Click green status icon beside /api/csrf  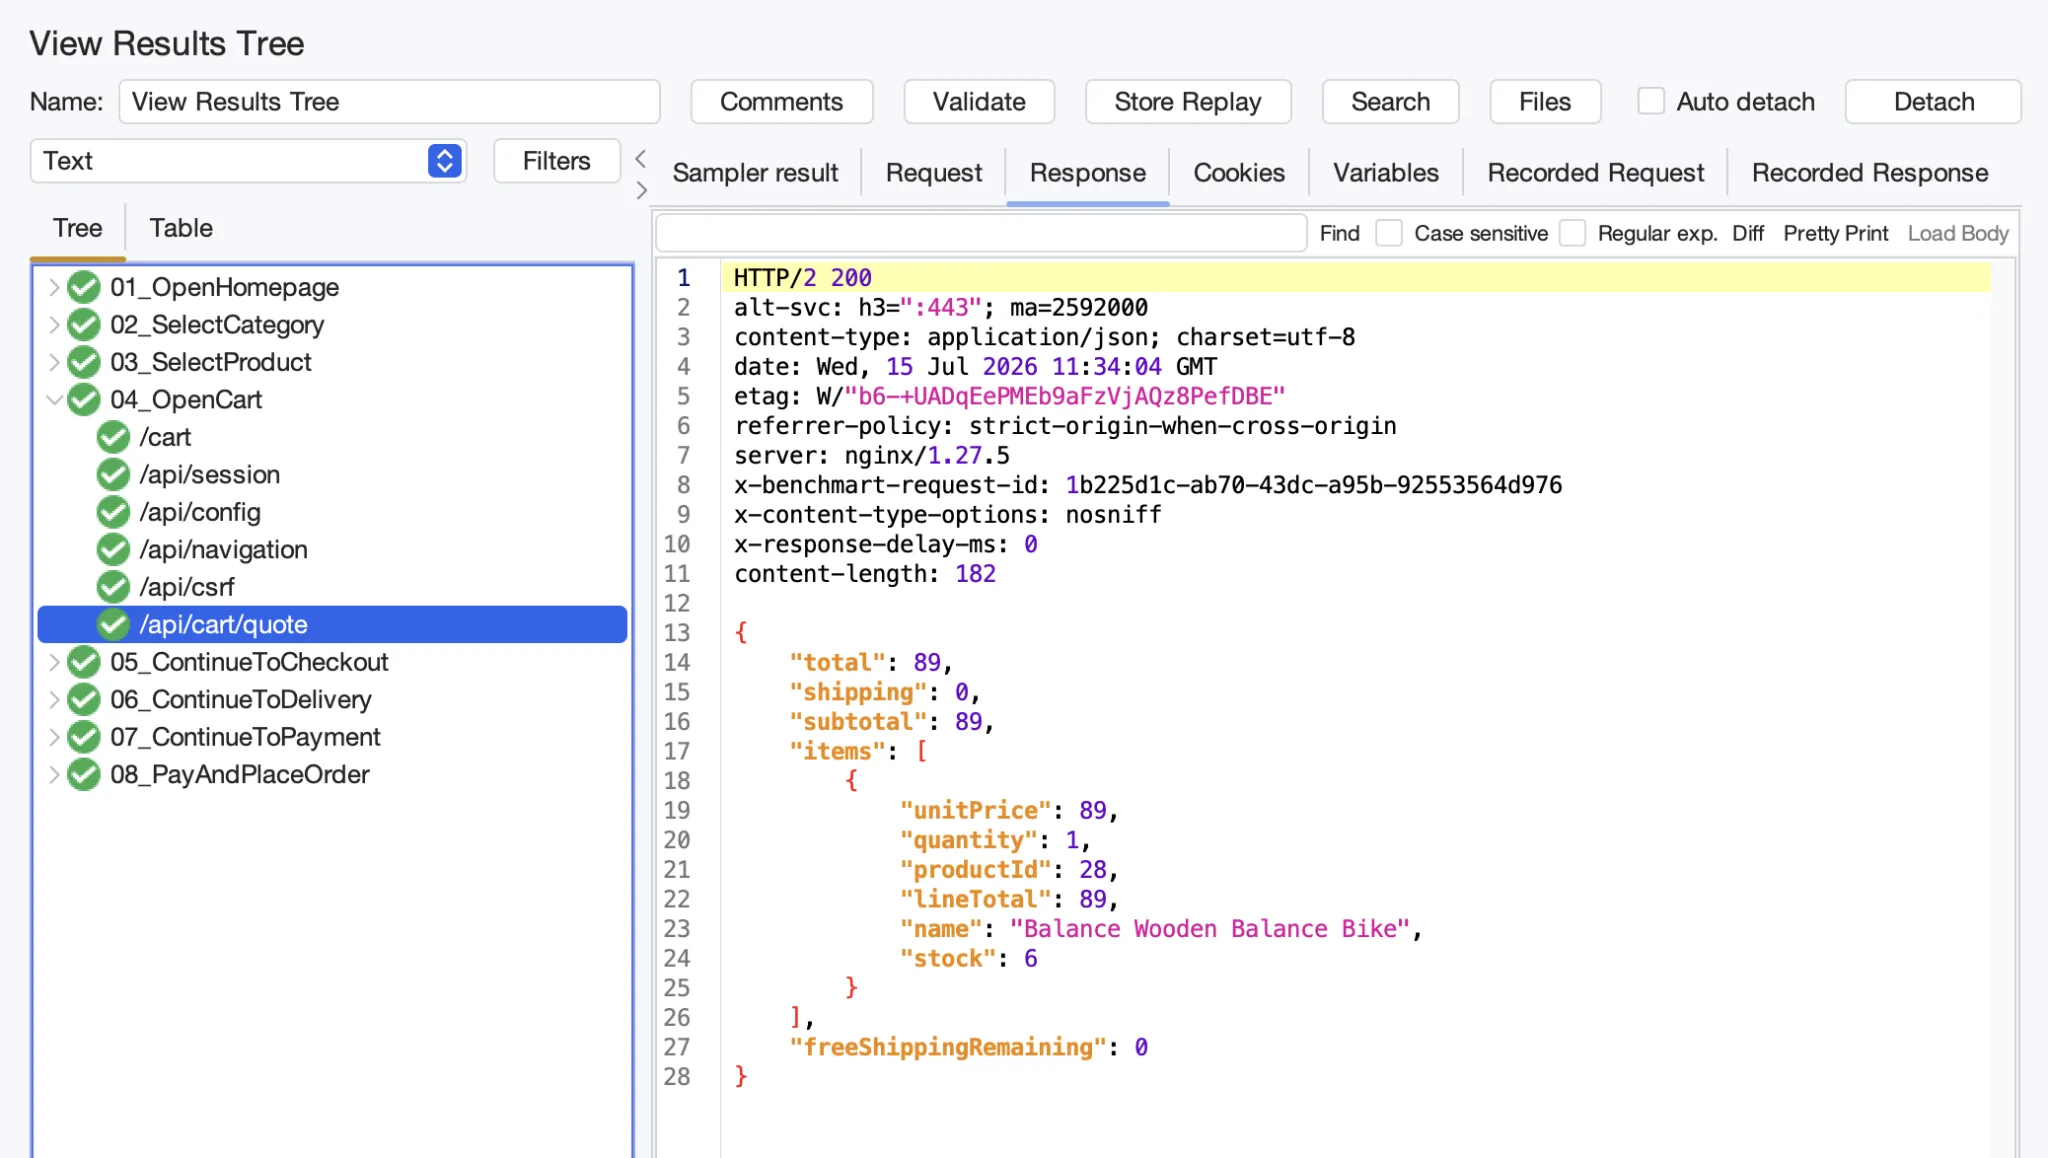[114, 587]
